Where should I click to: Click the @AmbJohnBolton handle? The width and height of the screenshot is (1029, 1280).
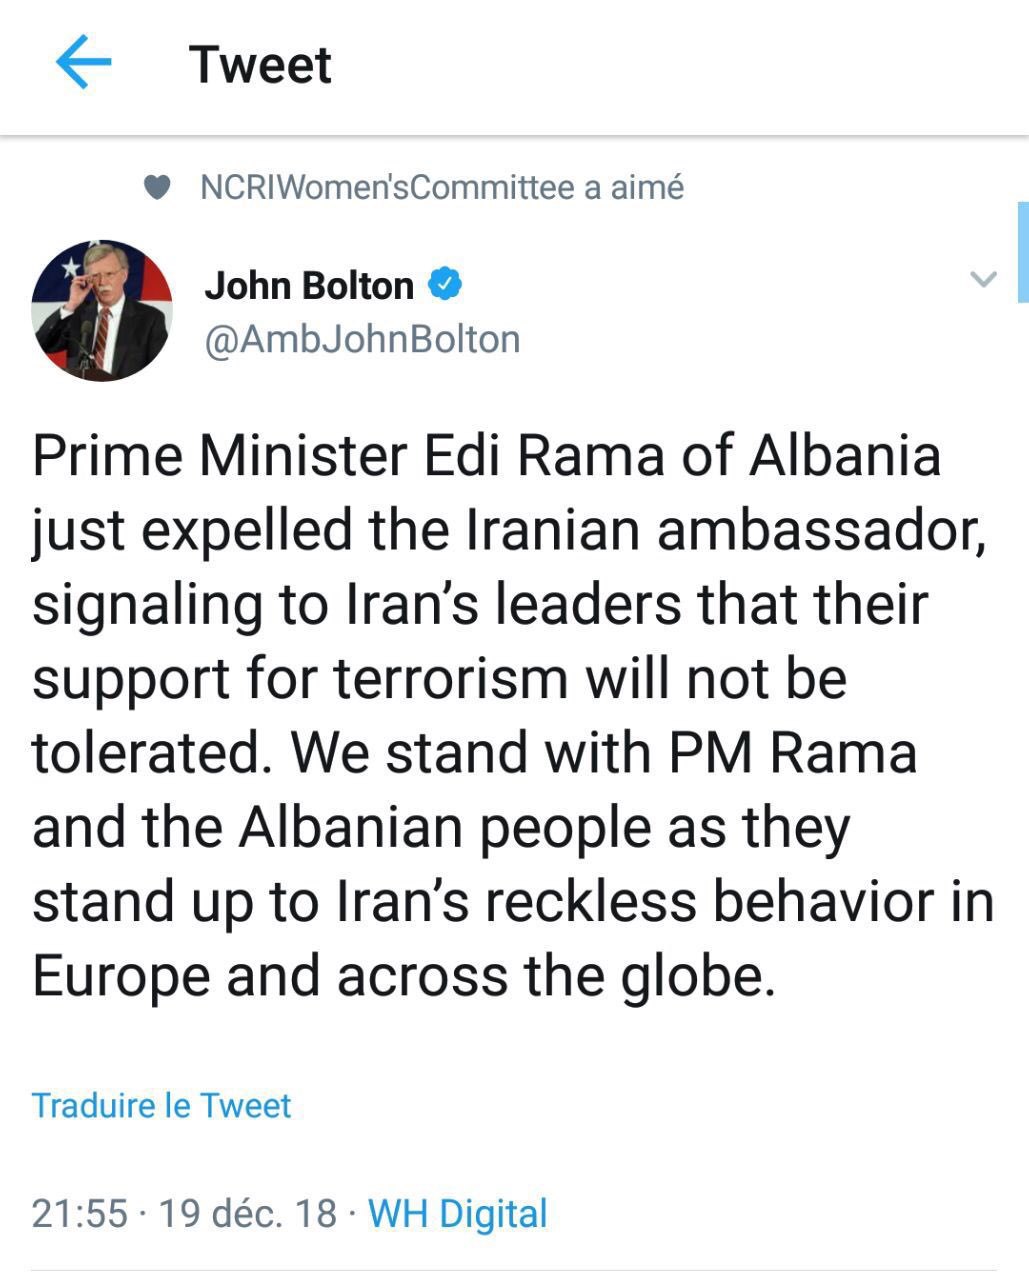[x=362, y=339]
